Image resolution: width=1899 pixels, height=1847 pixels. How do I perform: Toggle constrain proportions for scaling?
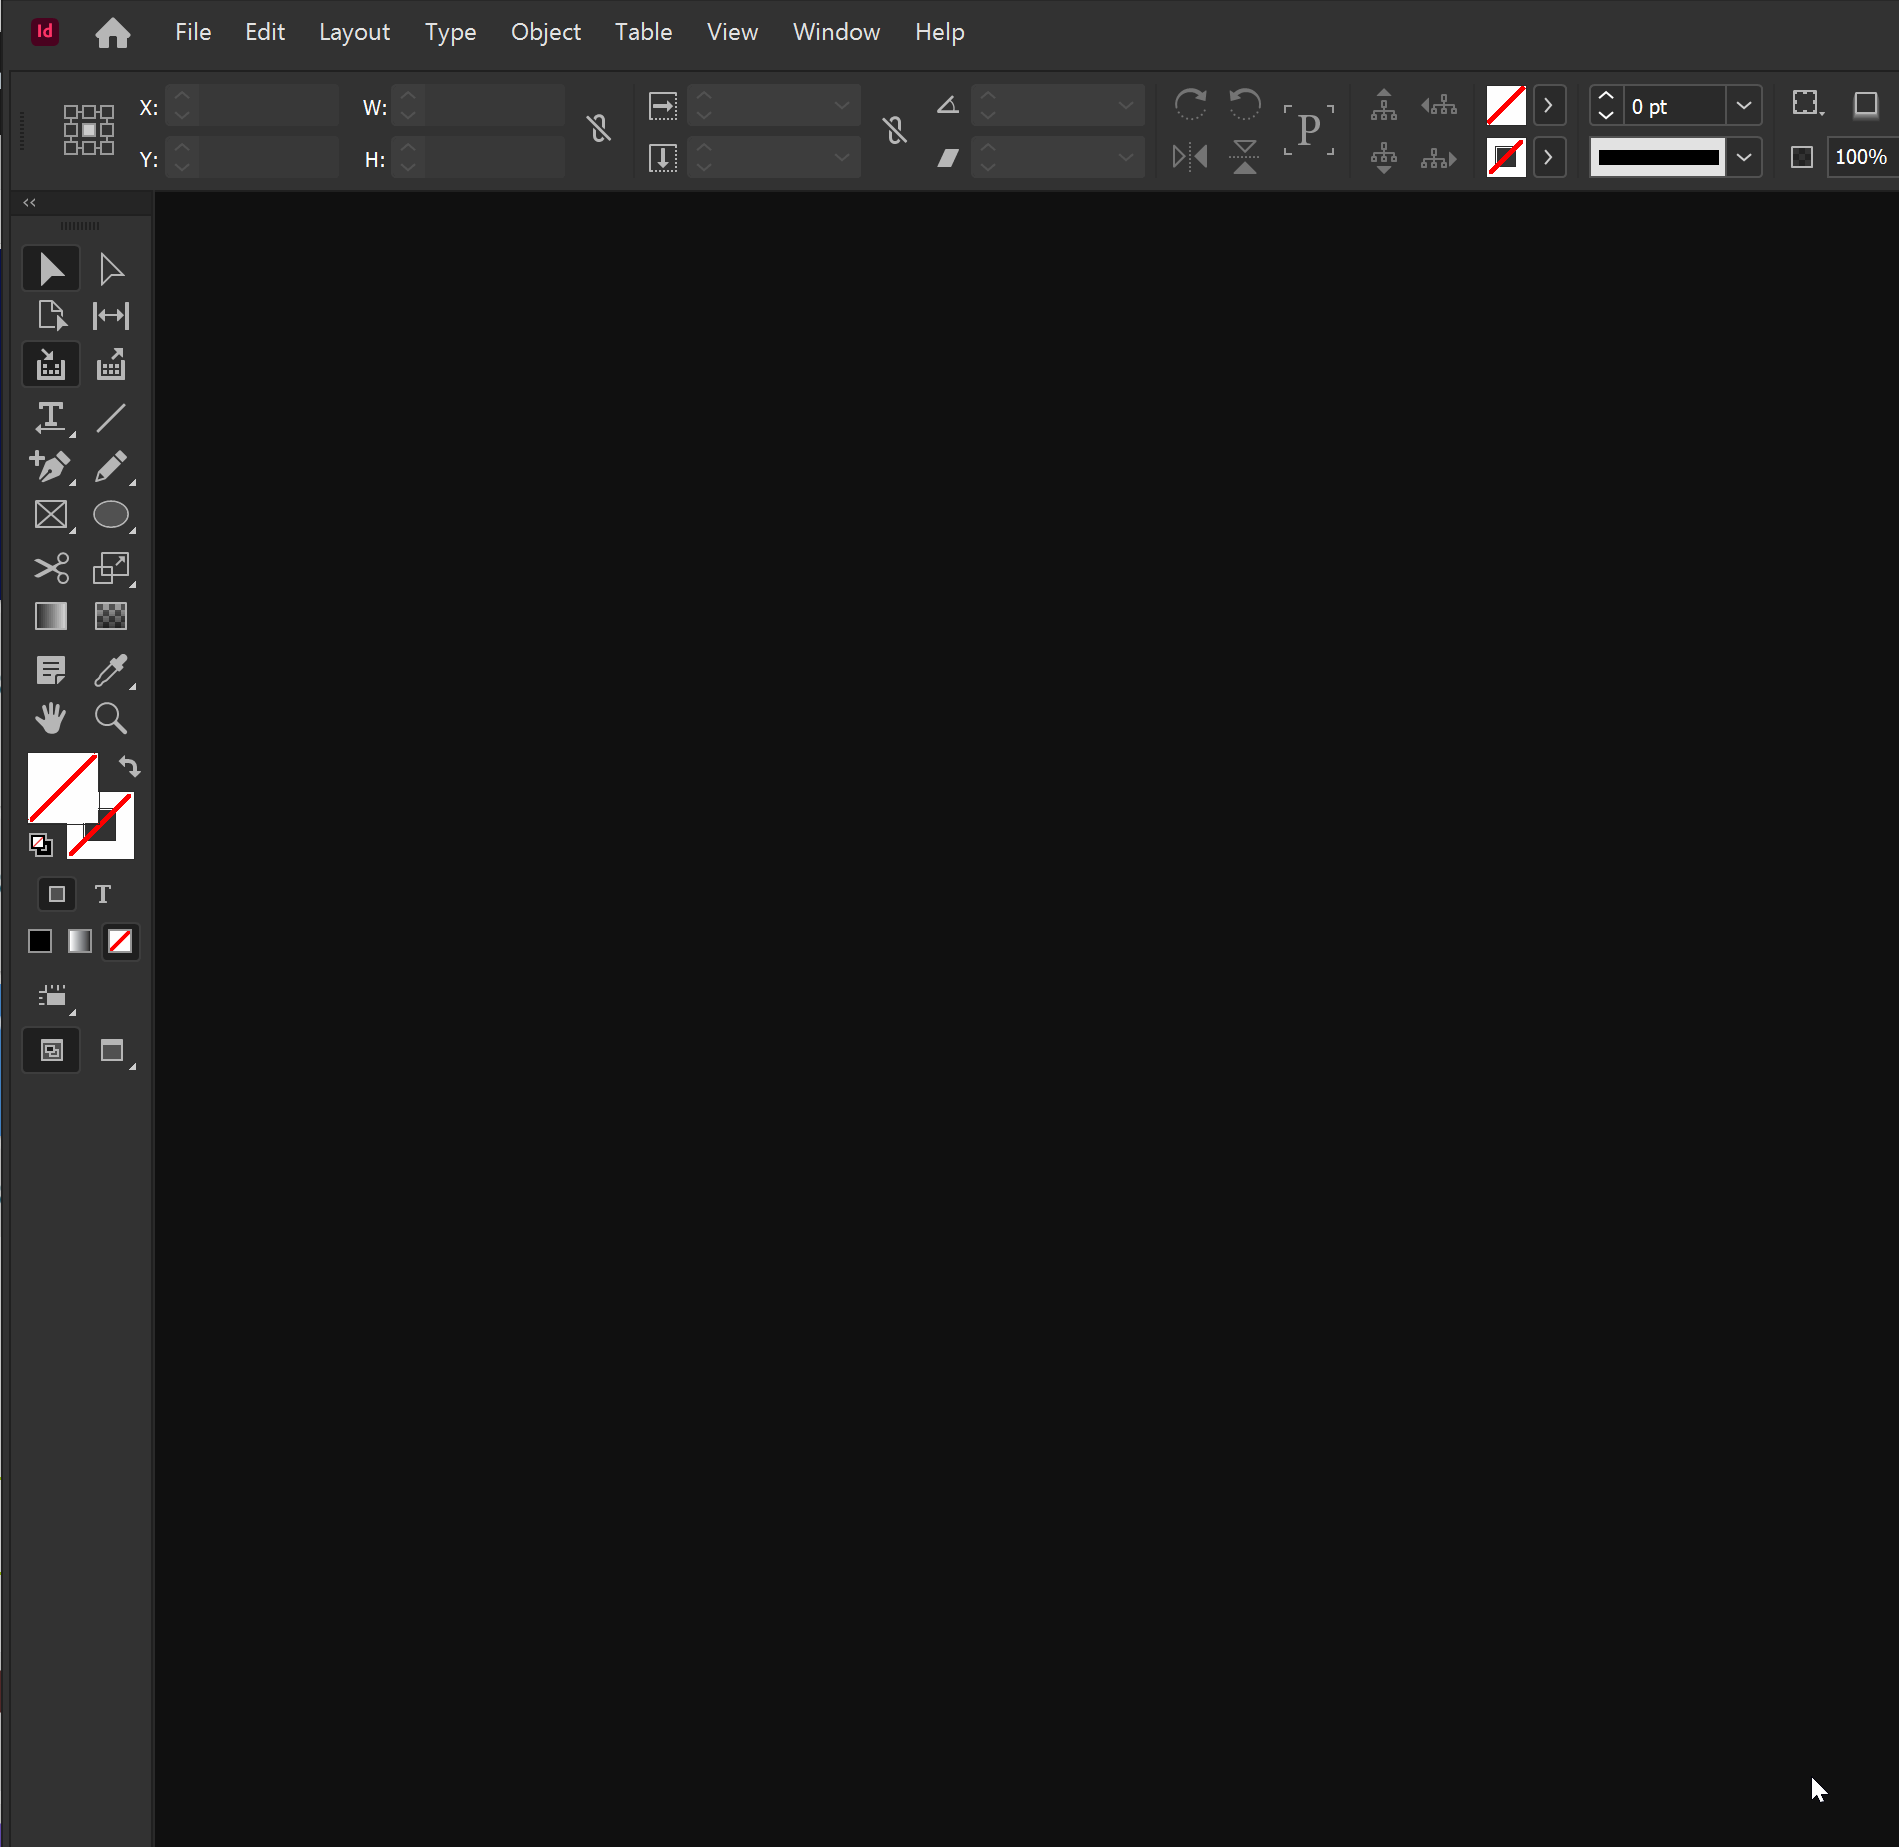[x=895, y=129]
